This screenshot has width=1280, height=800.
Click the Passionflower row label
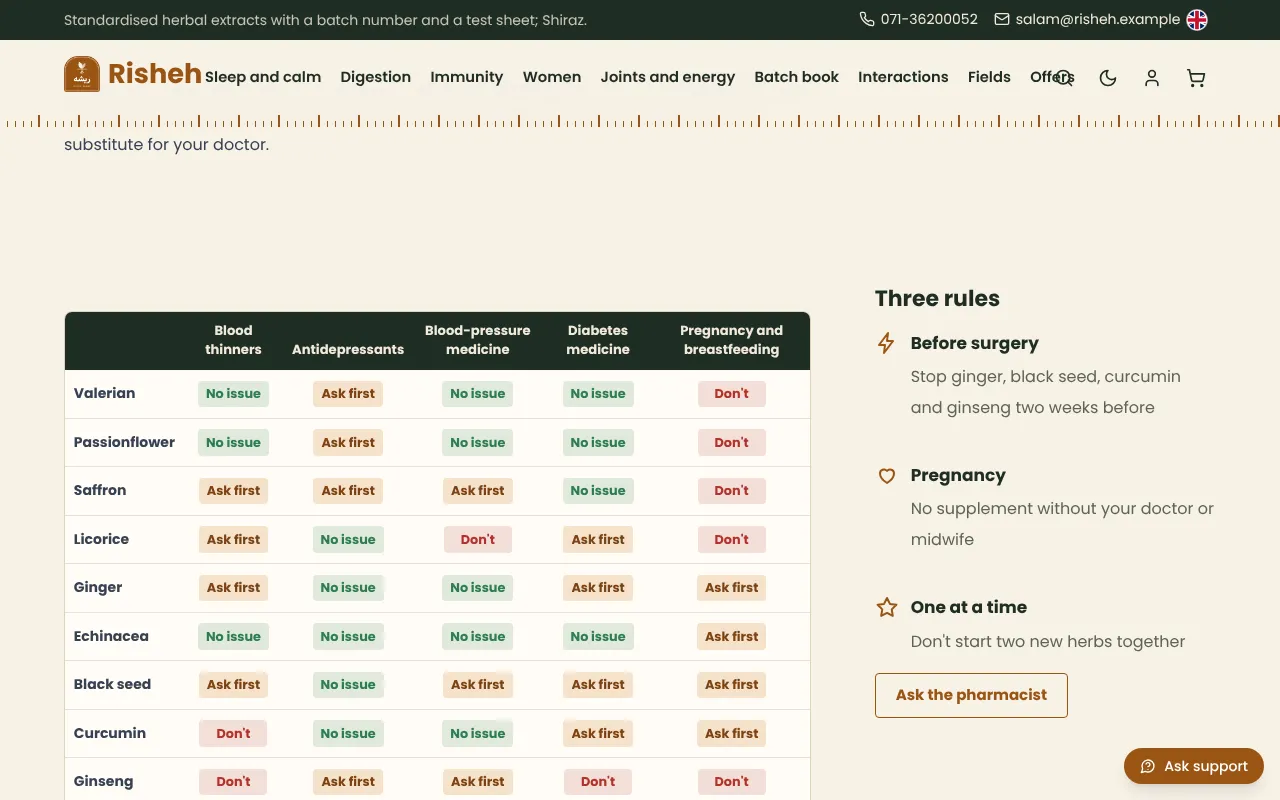[x=124, y=442]
